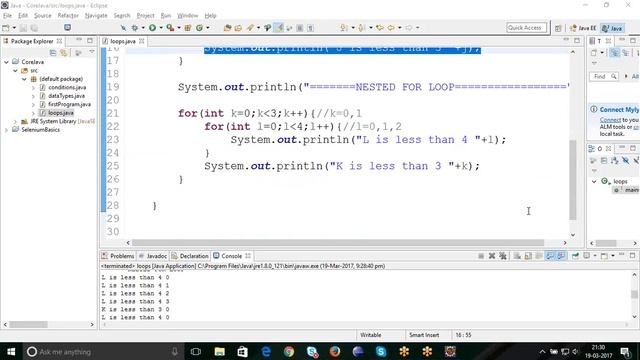Click Collapse All in Package Explorer
Image resolution: width=640 pixels, height=360 pixels.
pos(53,53)
